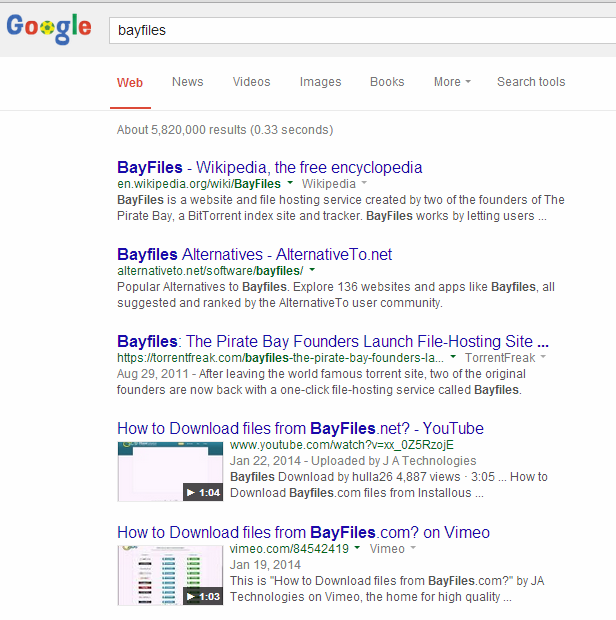The width and height of the screenshot is (616, 620).
Task: Click alternativeto.net/software/bayfiles/ URL text
Action: pyautogui.click(x=210, y=271)
